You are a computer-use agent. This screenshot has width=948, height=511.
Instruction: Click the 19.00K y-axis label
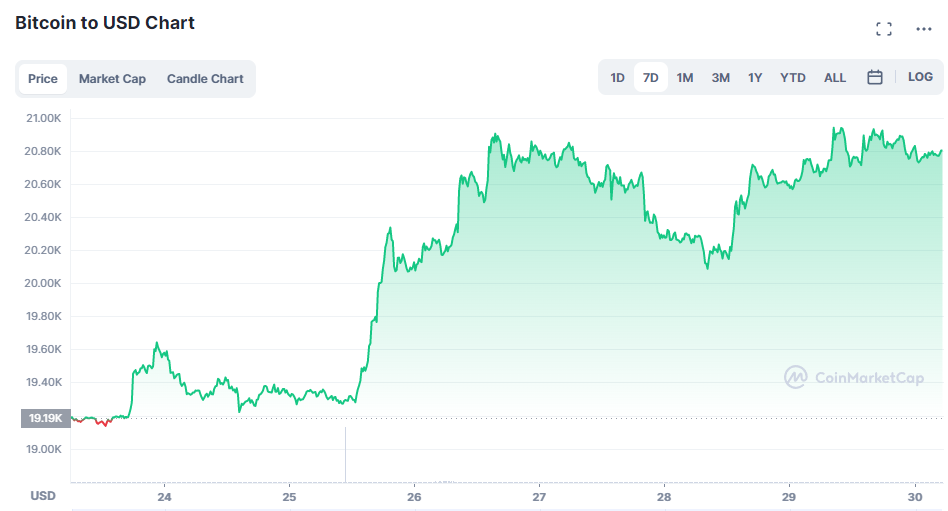[43, 449]
